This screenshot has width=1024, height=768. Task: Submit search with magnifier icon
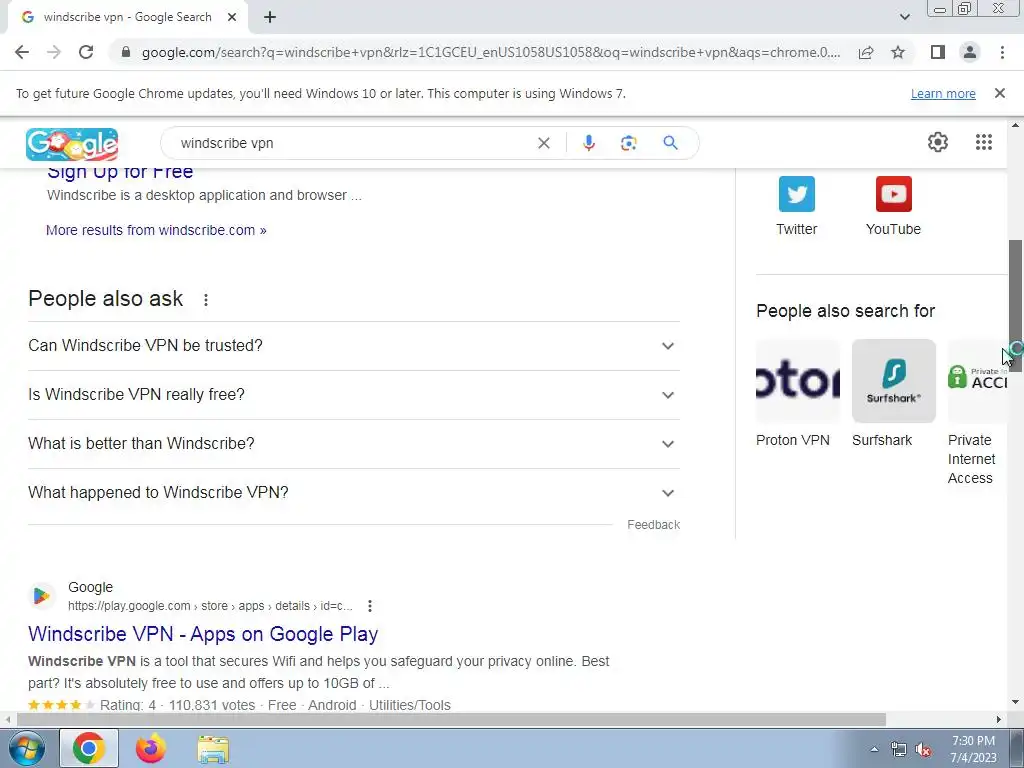(x=670, y=142)
